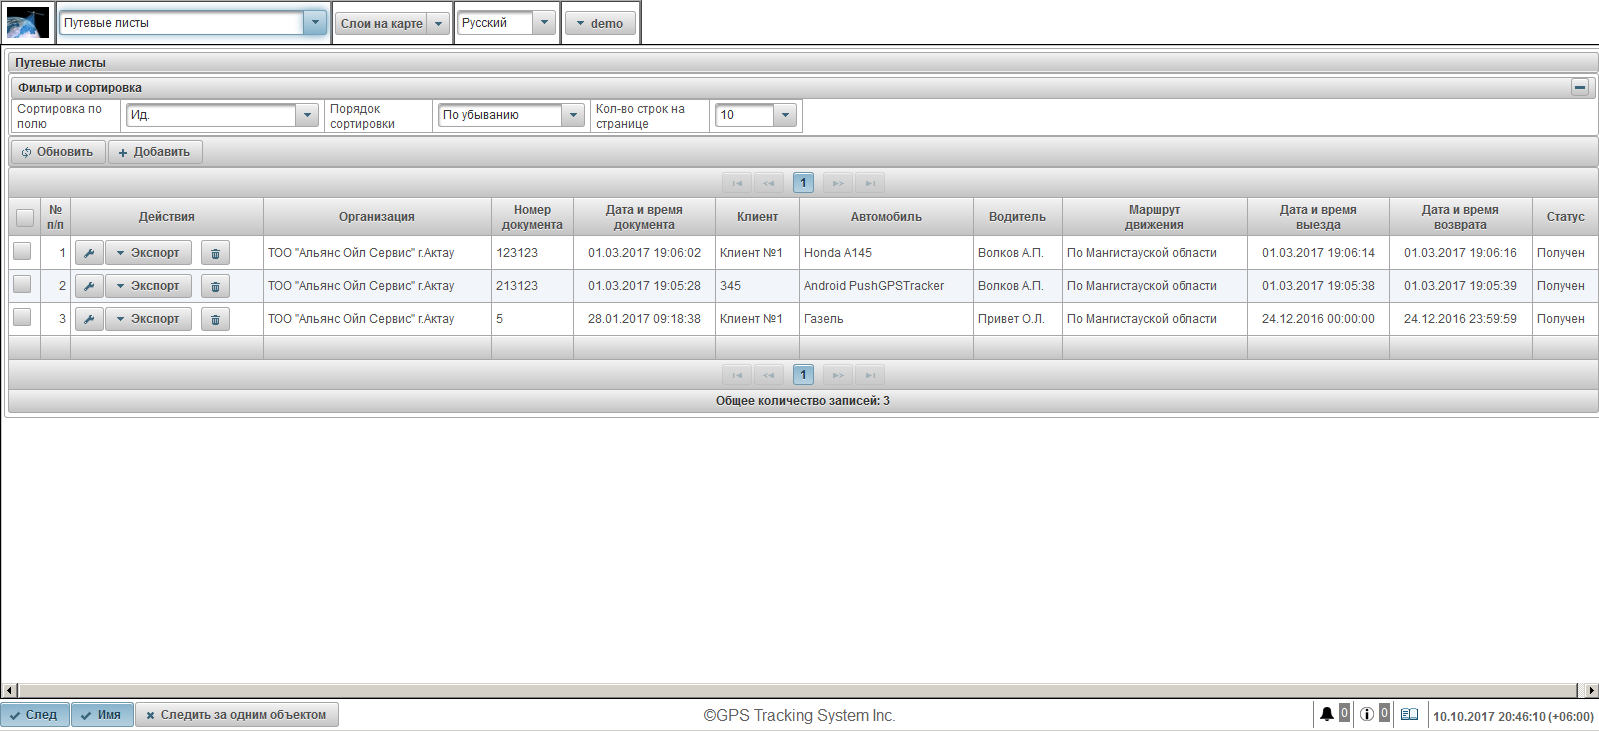This screenshot has width=1599, height=732.
Task: Select the checkbox for row 2
Action: point(22,285)
